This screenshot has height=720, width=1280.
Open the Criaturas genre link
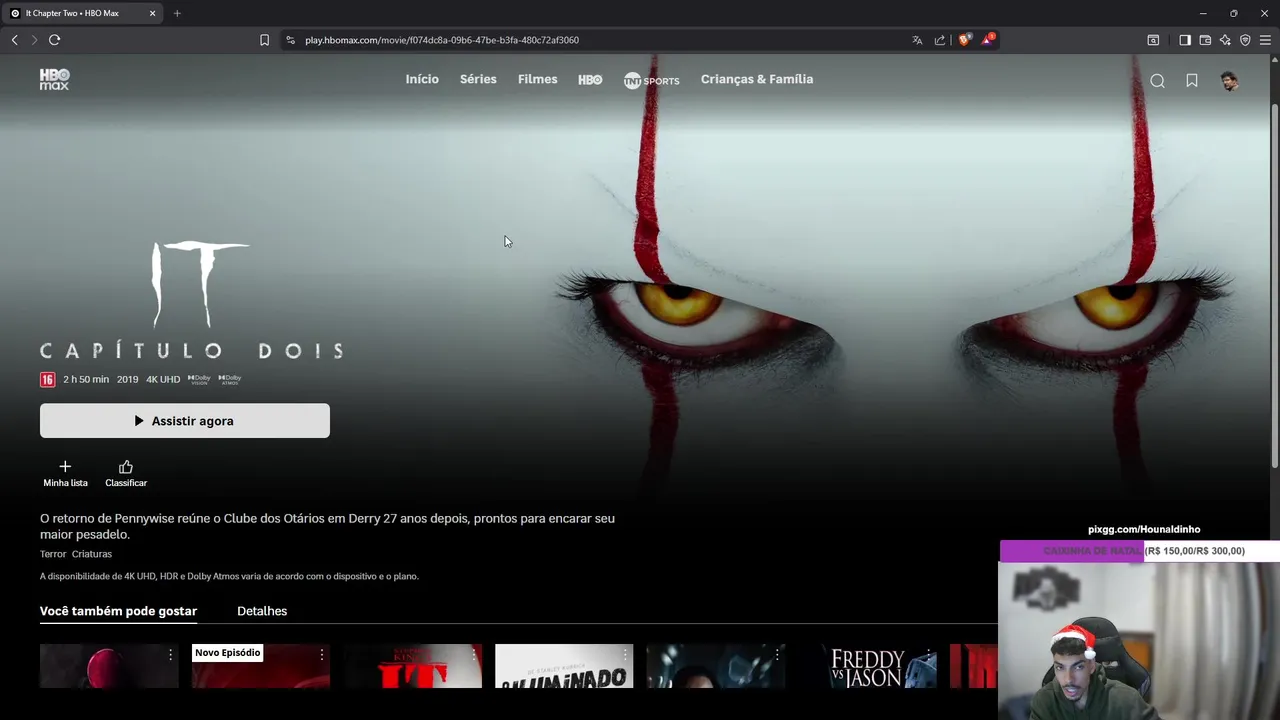92,554
